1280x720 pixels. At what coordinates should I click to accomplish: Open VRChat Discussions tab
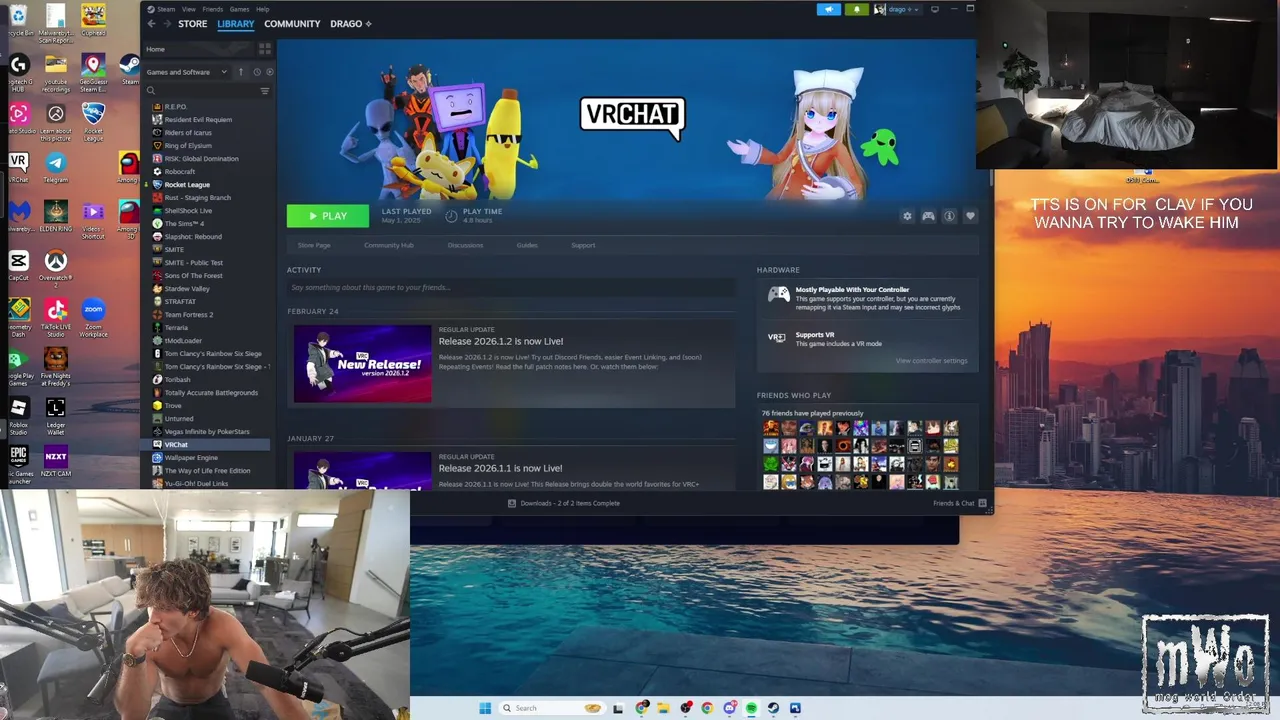point(465,245)
